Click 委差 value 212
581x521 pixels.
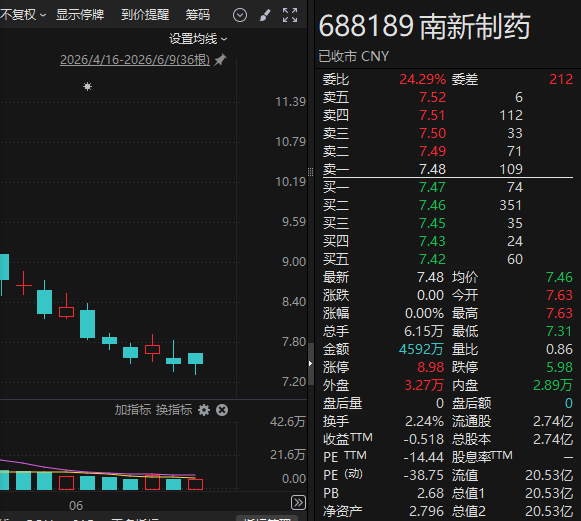click(561, 79)
